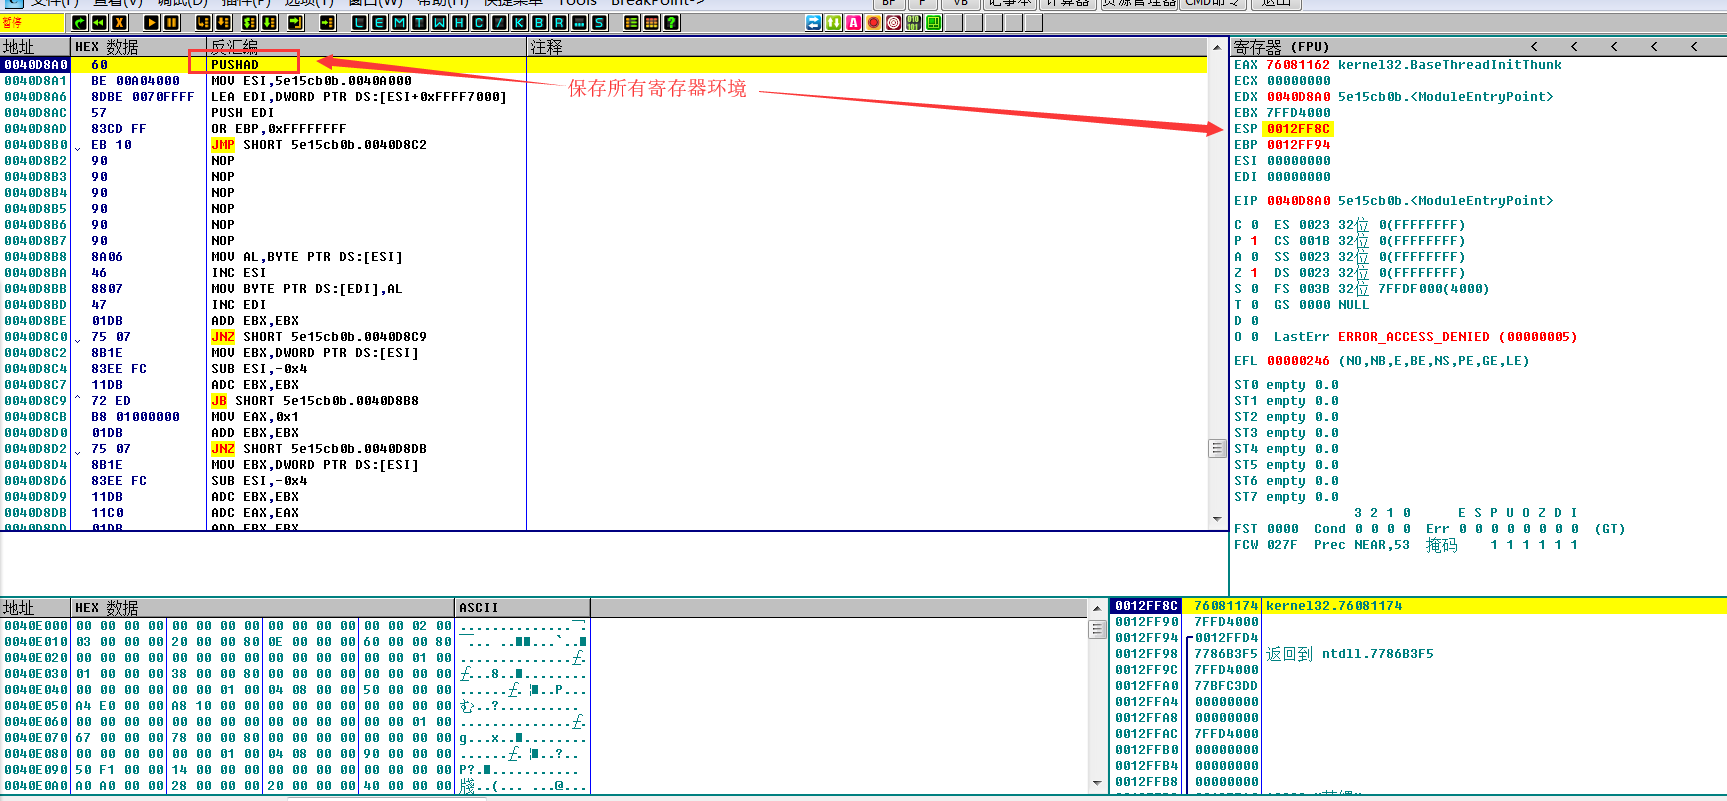The width and height of the screenshot is (1727, 801).
Task: Select the EAX register value 76081162
Action: 1298,65
